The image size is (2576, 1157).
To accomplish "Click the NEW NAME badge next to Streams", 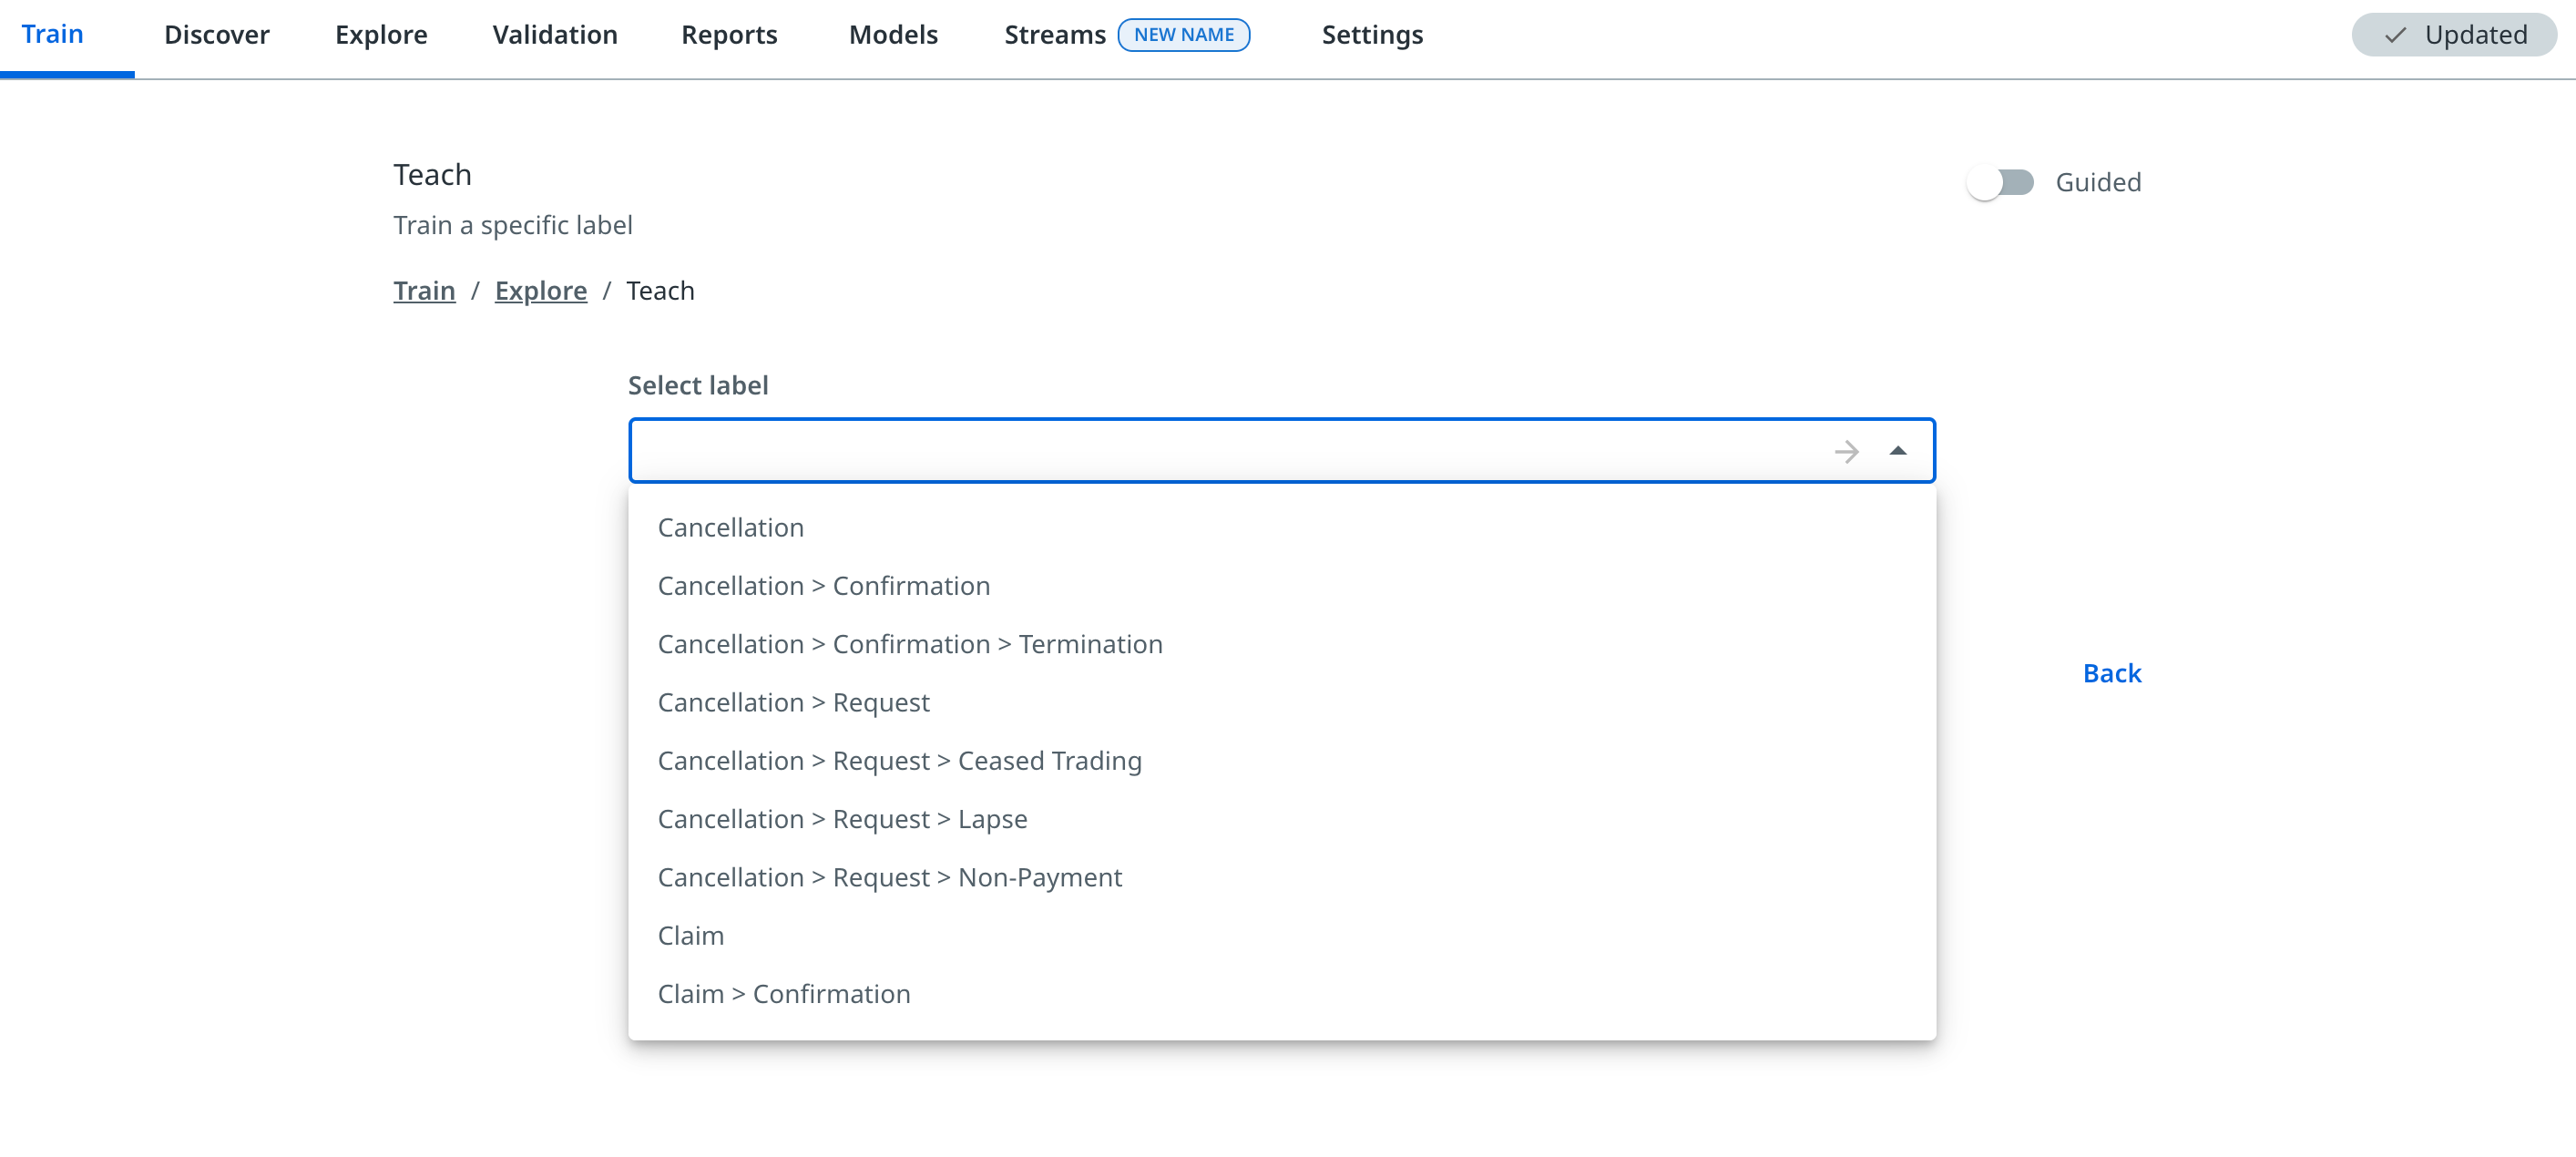I will point(1183,35).
